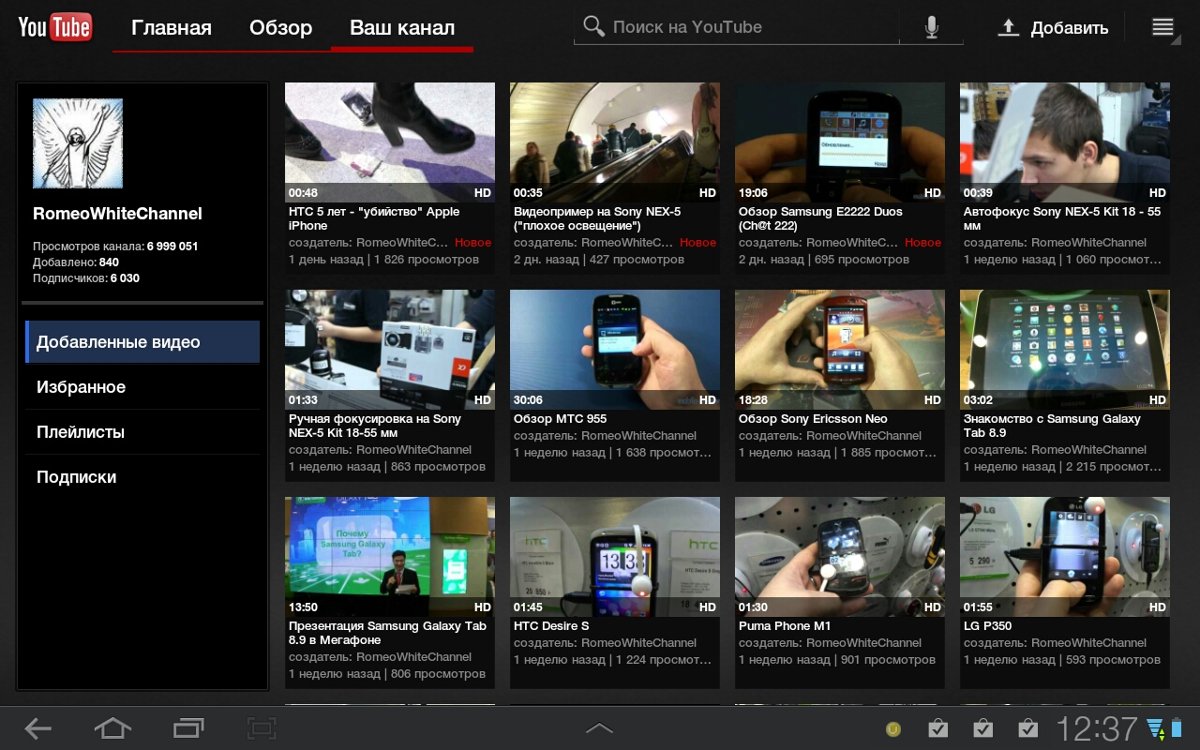Click "1 неделю назад | 806 просмотров" text

[x=387, y=674]
